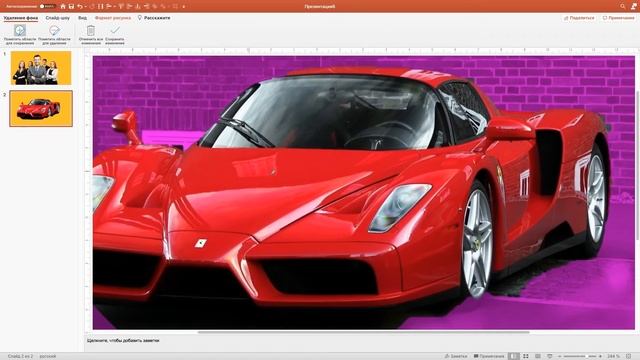Click the language indicator in status bar

tap(48, 356)
